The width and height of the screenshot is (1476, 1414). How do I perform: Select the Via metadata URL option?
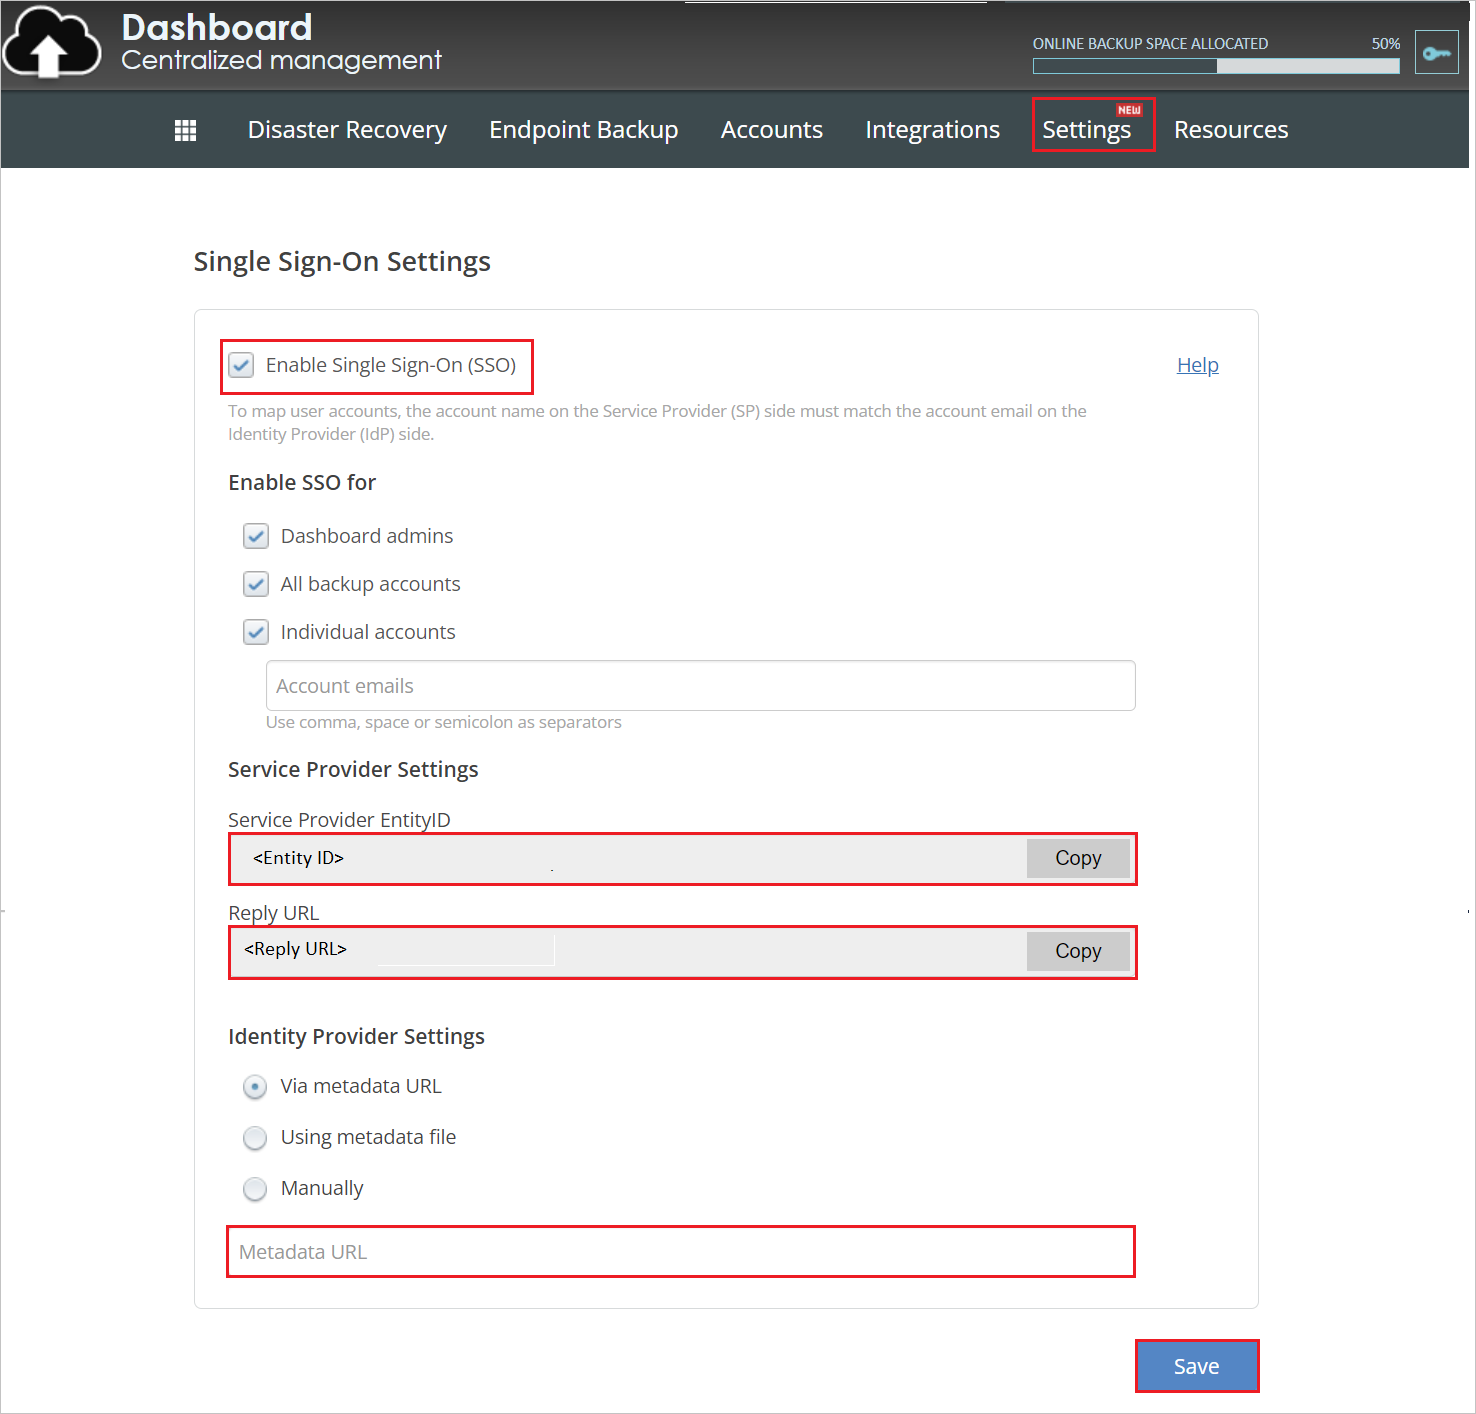255,1087
